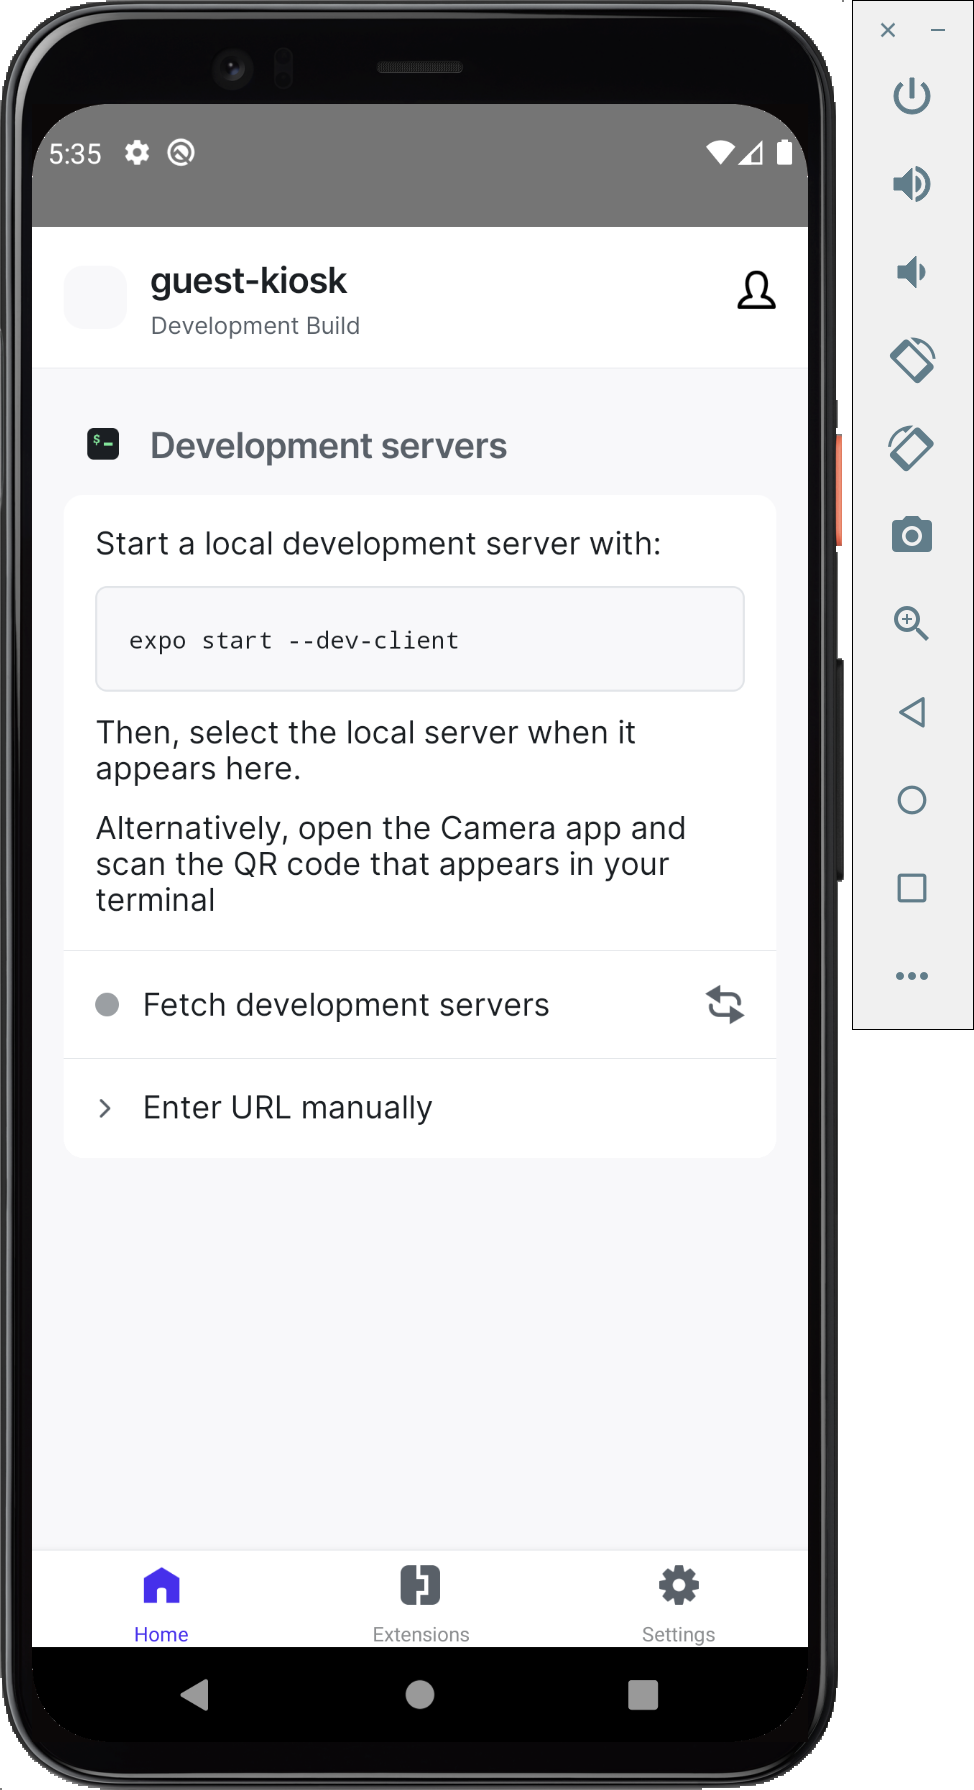974x1790 pixels.
Task: Click the settings gear in the status bar
Action: [x=137, y=152]
